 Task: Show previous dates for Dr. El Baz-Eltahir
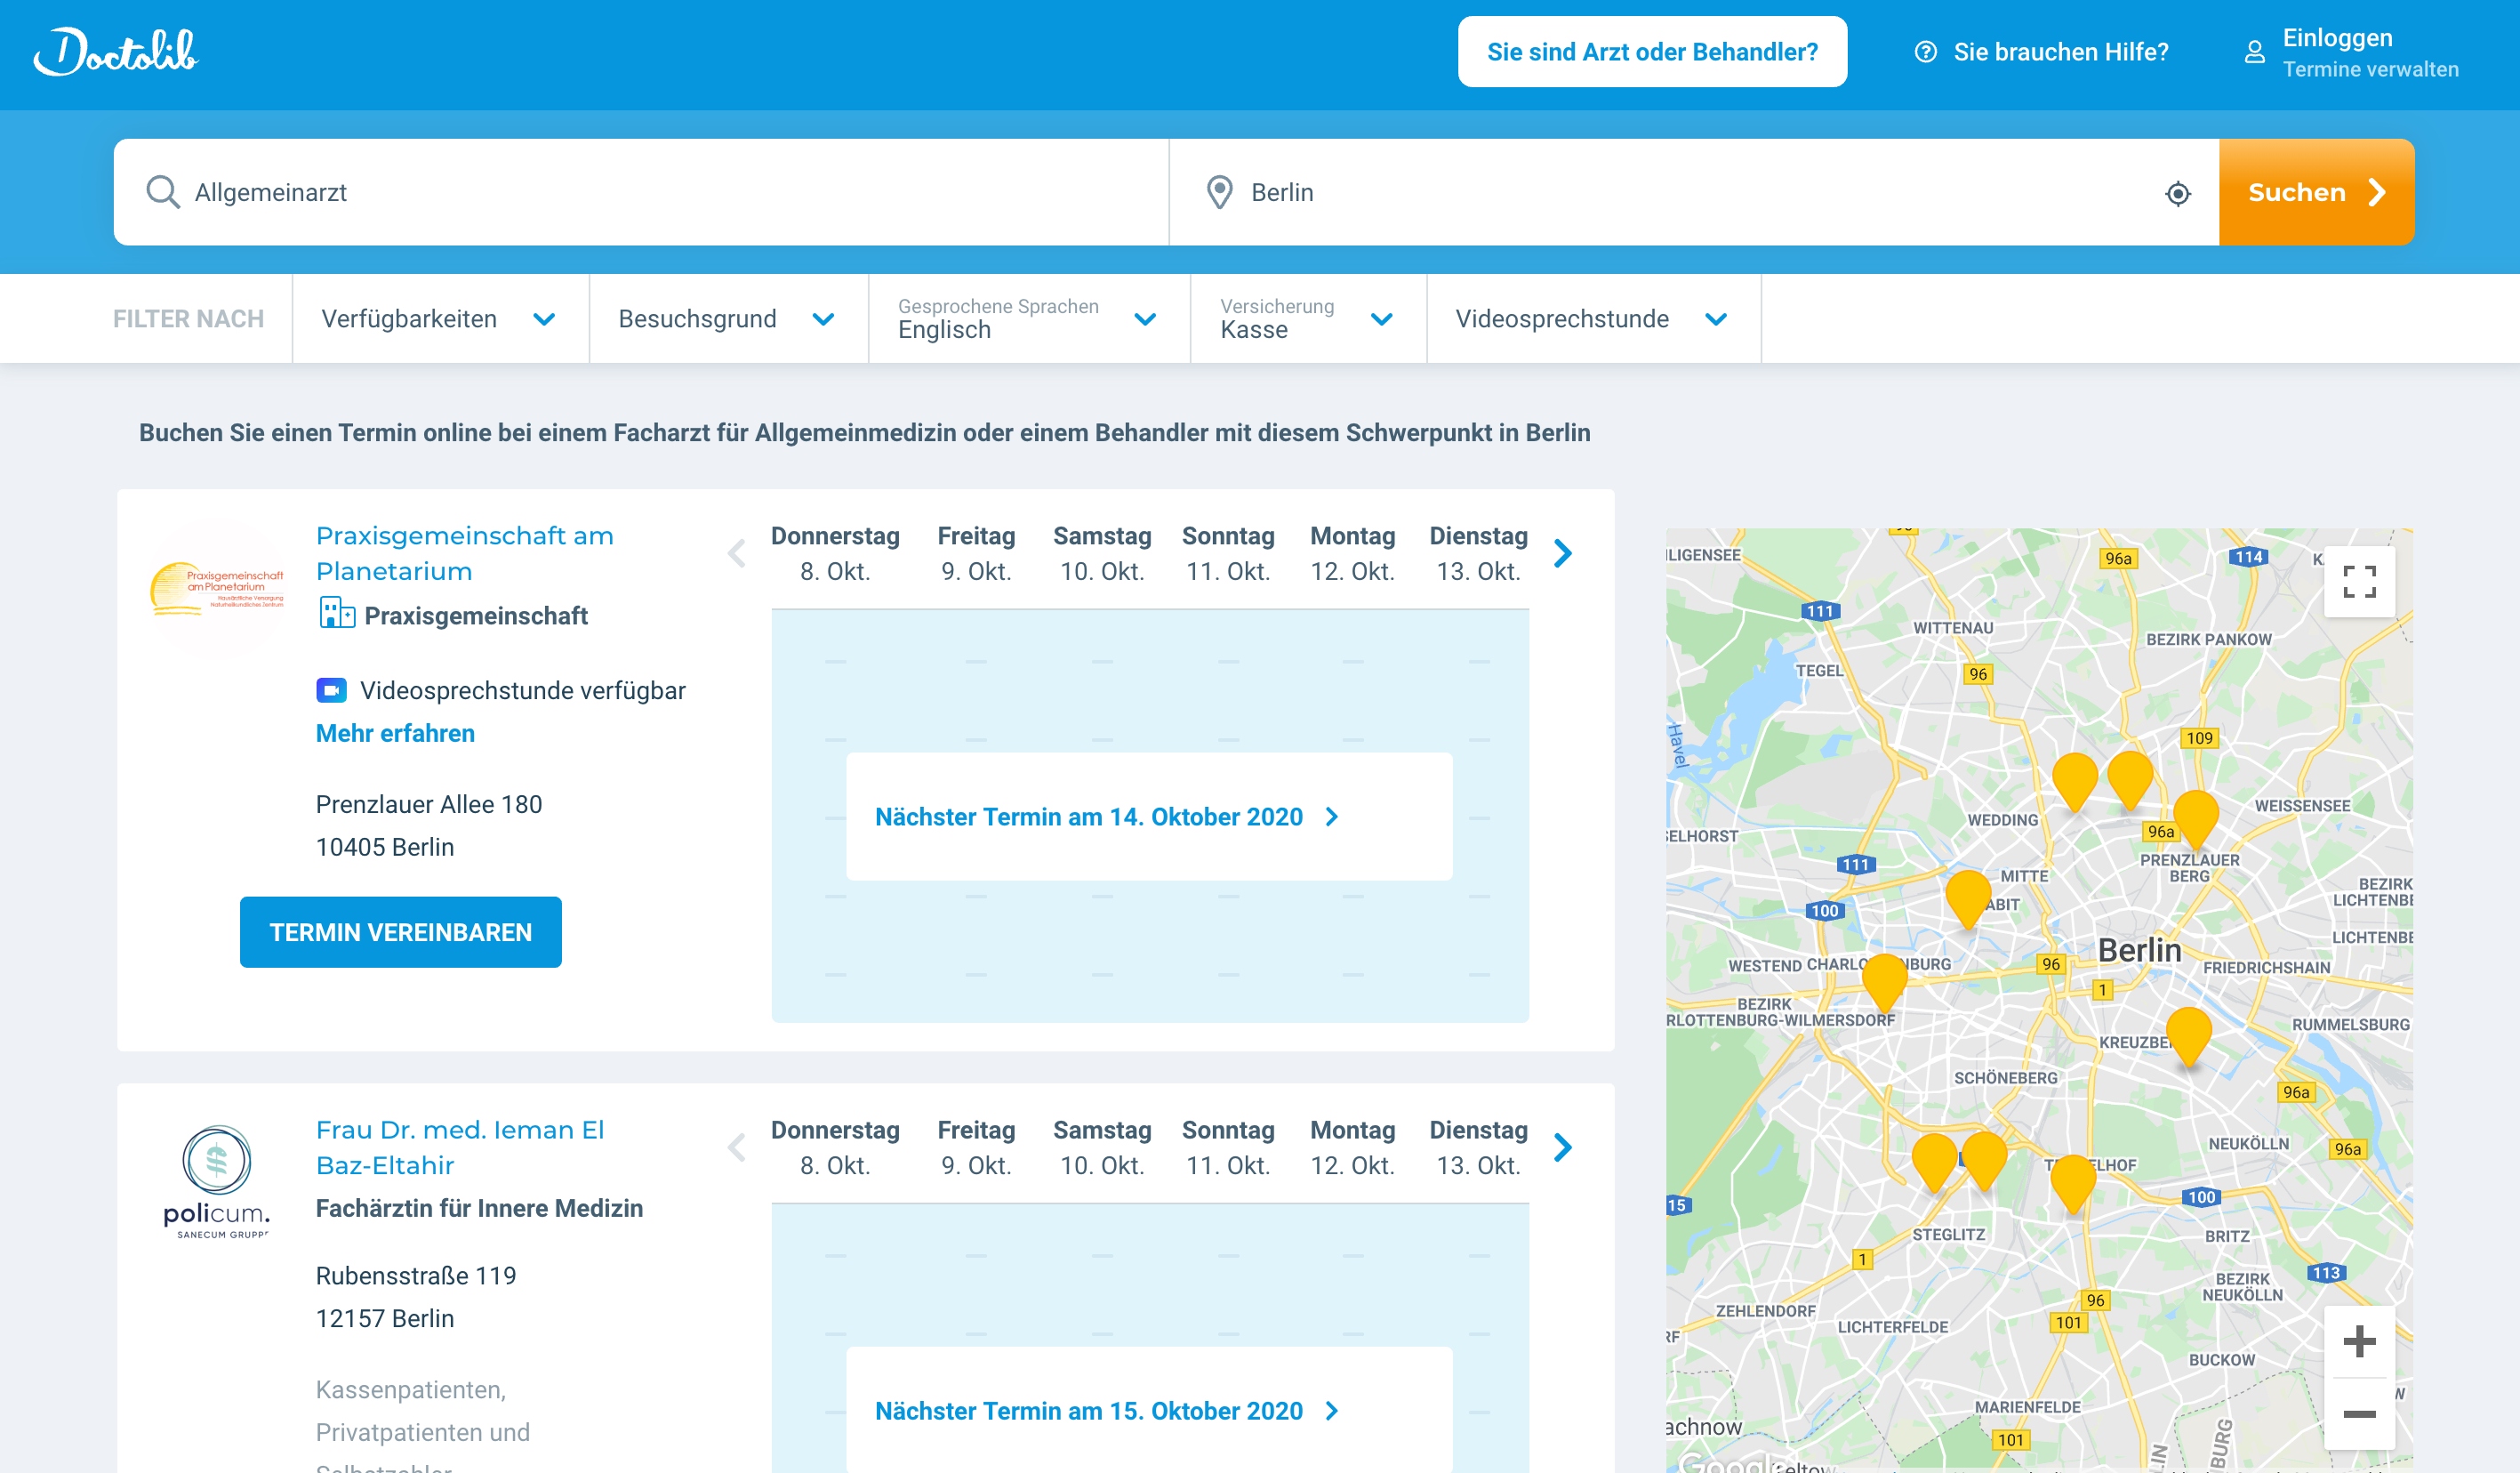(737, 1147)
